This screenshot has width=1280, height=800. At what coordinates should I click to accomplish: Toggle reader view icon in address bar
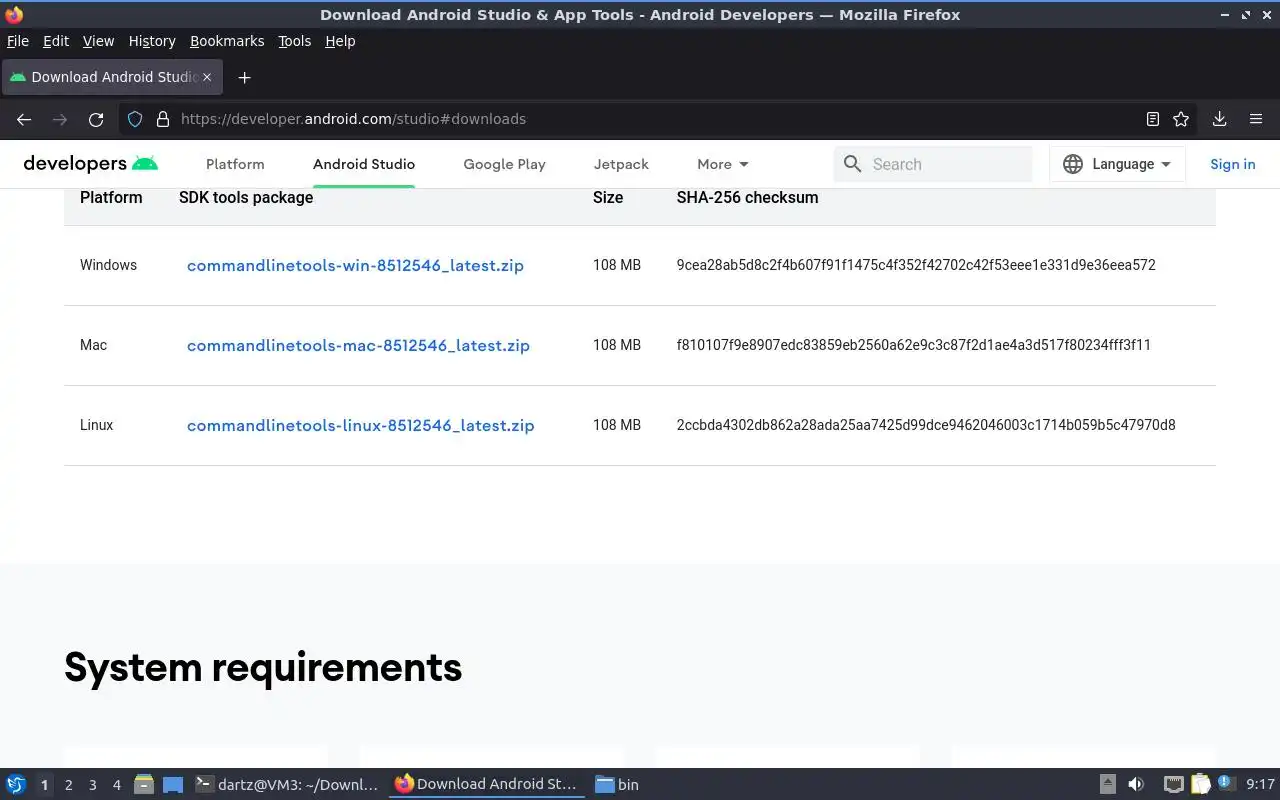[x=1153, y=119]
